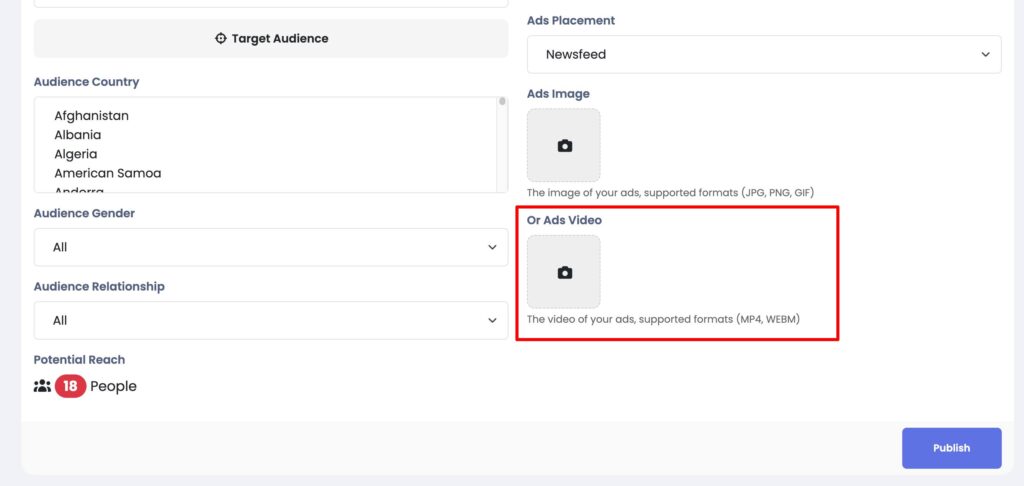Viewport: 1024px width, 486px height.
Task: Select Afghanistan in the Audience Country list
Action: 91,116
